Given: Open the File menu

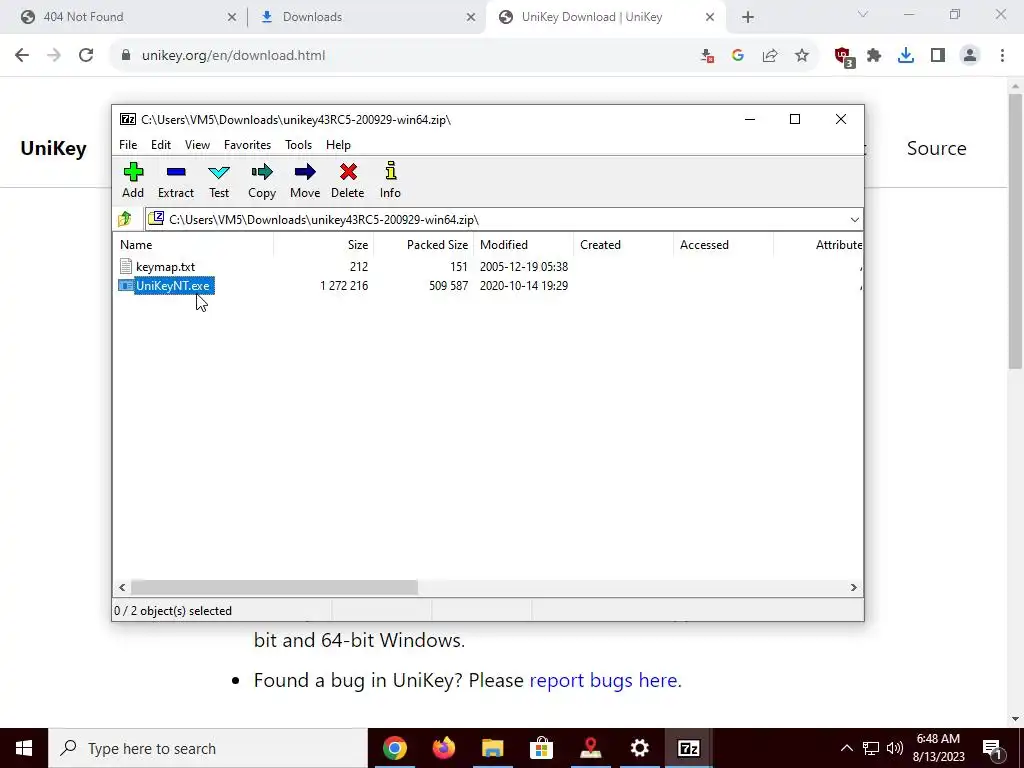Looking at the screenshot, I should point(128,145).
